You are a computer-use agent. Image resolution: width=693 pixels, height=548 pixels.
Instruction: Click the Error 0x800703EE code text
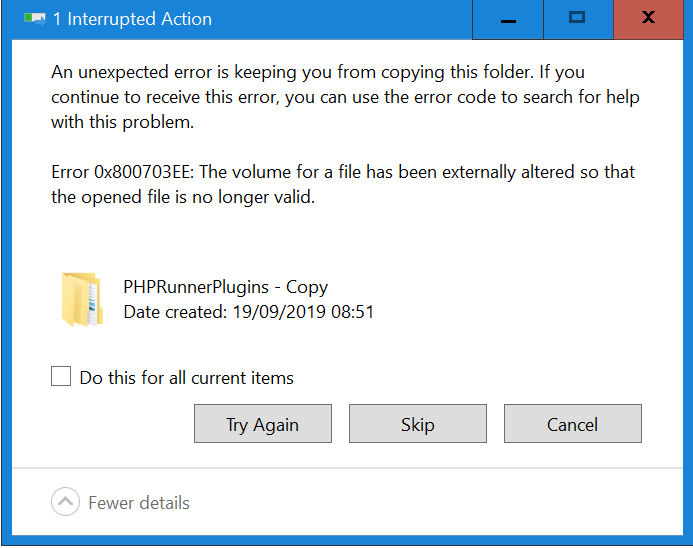click(122, 172)
